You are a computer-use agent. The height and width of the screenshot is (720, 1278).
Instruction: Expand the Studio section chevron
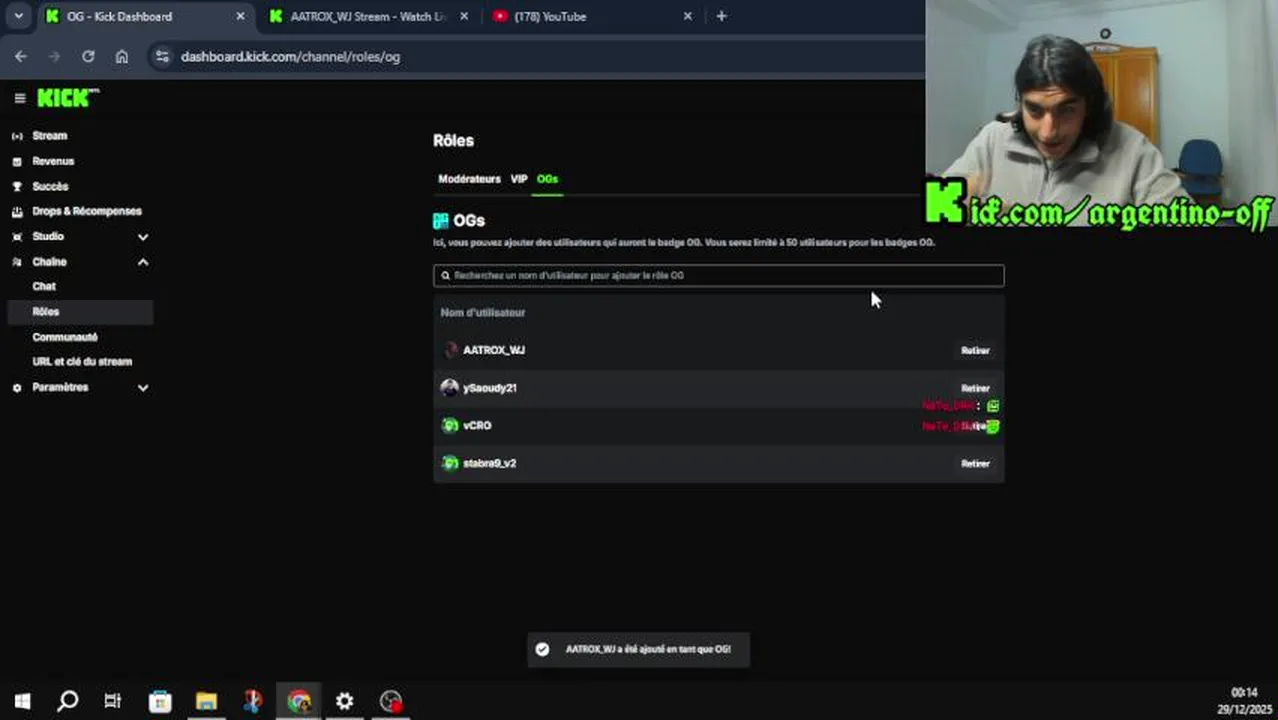pos(143,237)
